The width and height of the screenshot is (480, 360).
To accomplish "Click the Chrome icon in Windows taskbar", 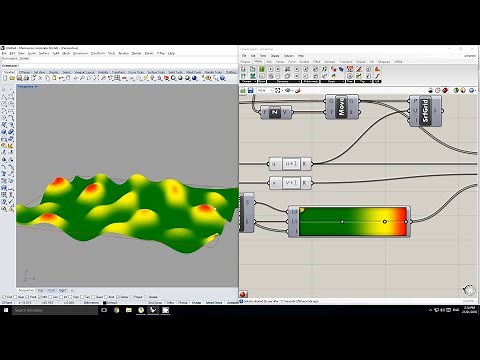I will pos(116,310).
